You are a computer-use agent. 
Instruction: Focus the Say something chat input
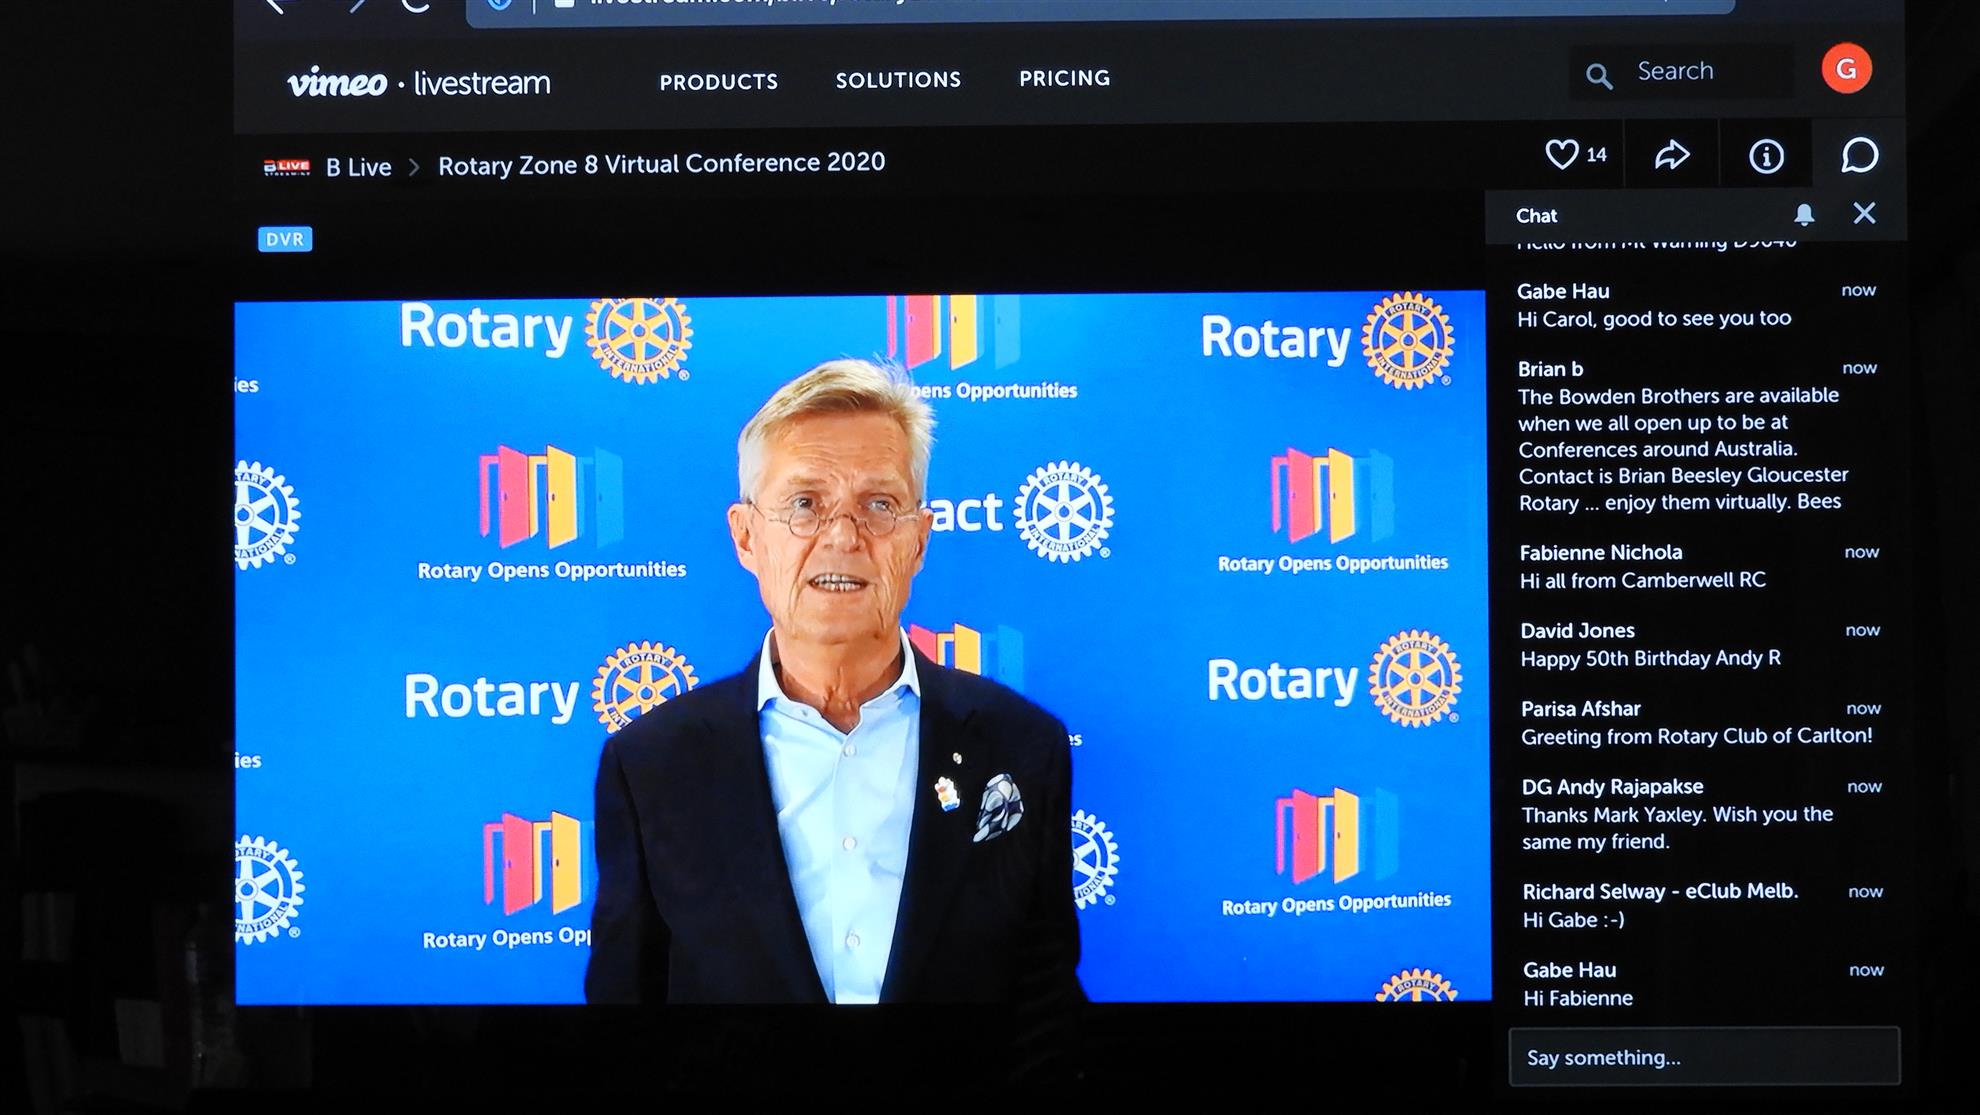tap(1703, 1057)
